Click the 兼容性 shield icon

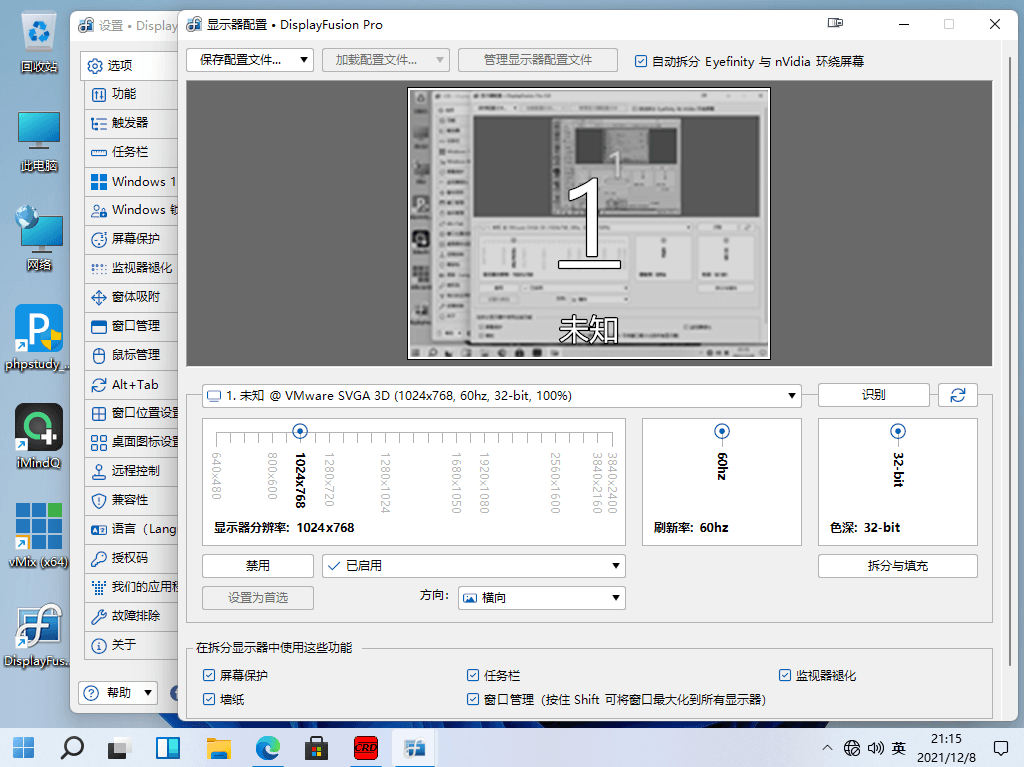pyautogui.click(x=99, y=501)
